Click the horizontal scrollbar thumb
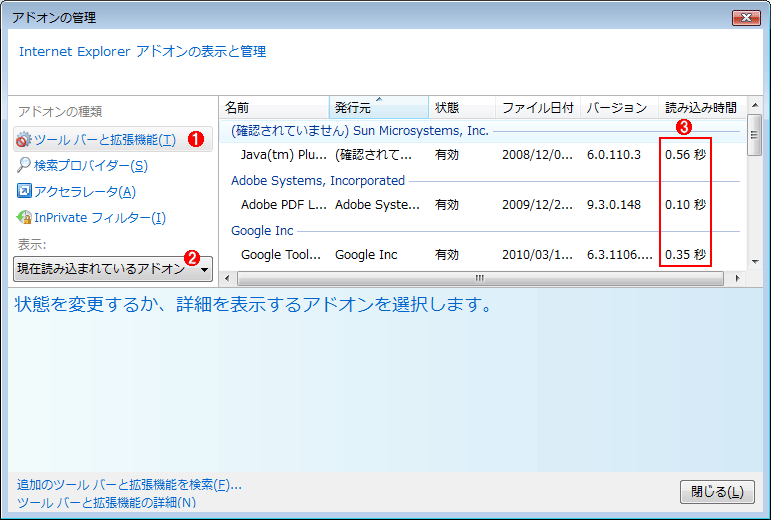The image size is (771, 520). 480,278
